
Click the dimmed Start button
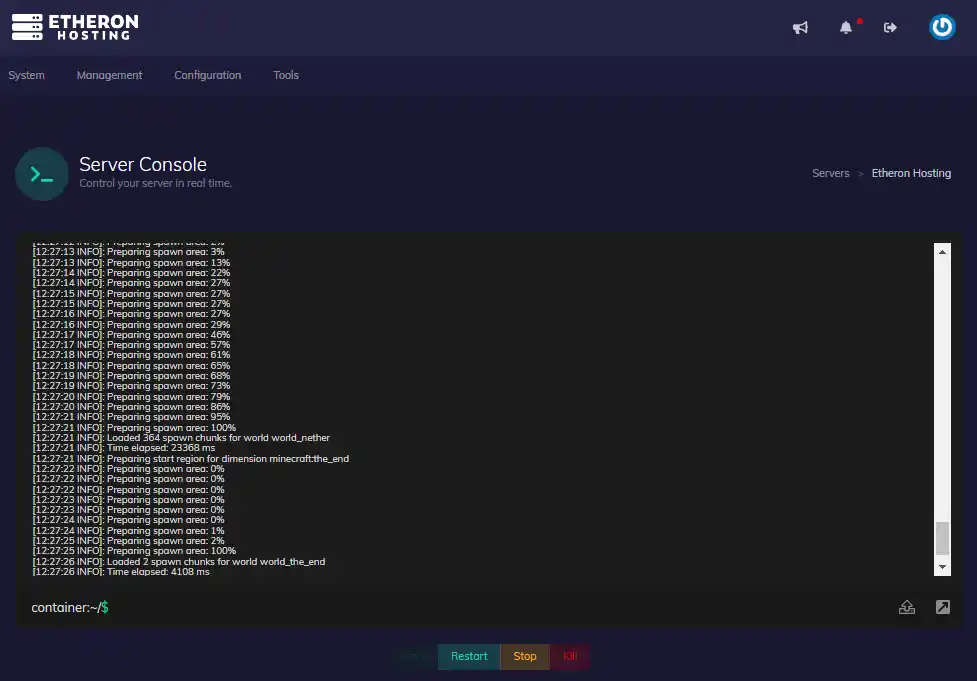[411, 656]
